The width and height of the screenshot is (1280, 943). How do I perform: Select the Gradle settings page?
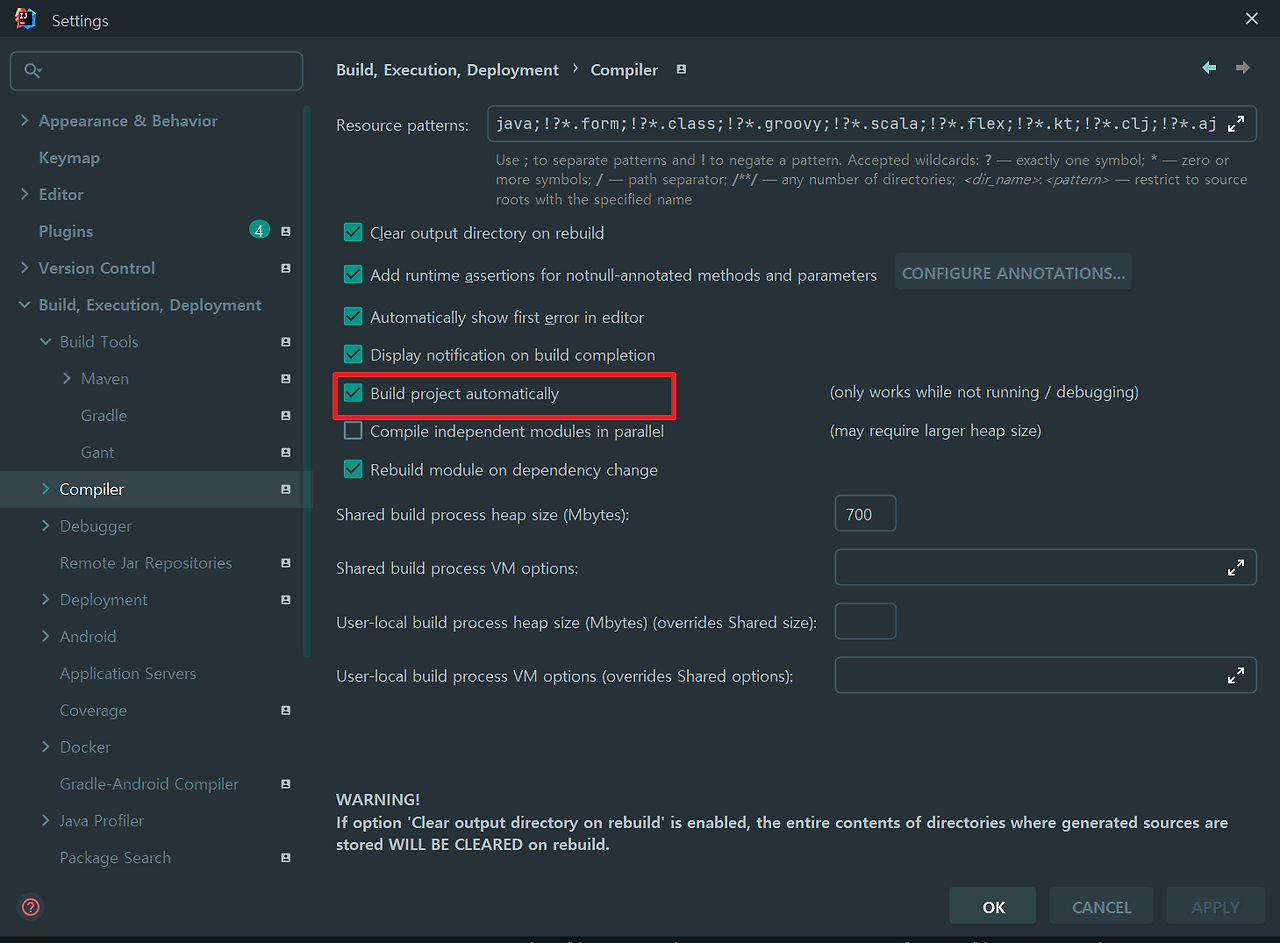[x=104, y=415]
